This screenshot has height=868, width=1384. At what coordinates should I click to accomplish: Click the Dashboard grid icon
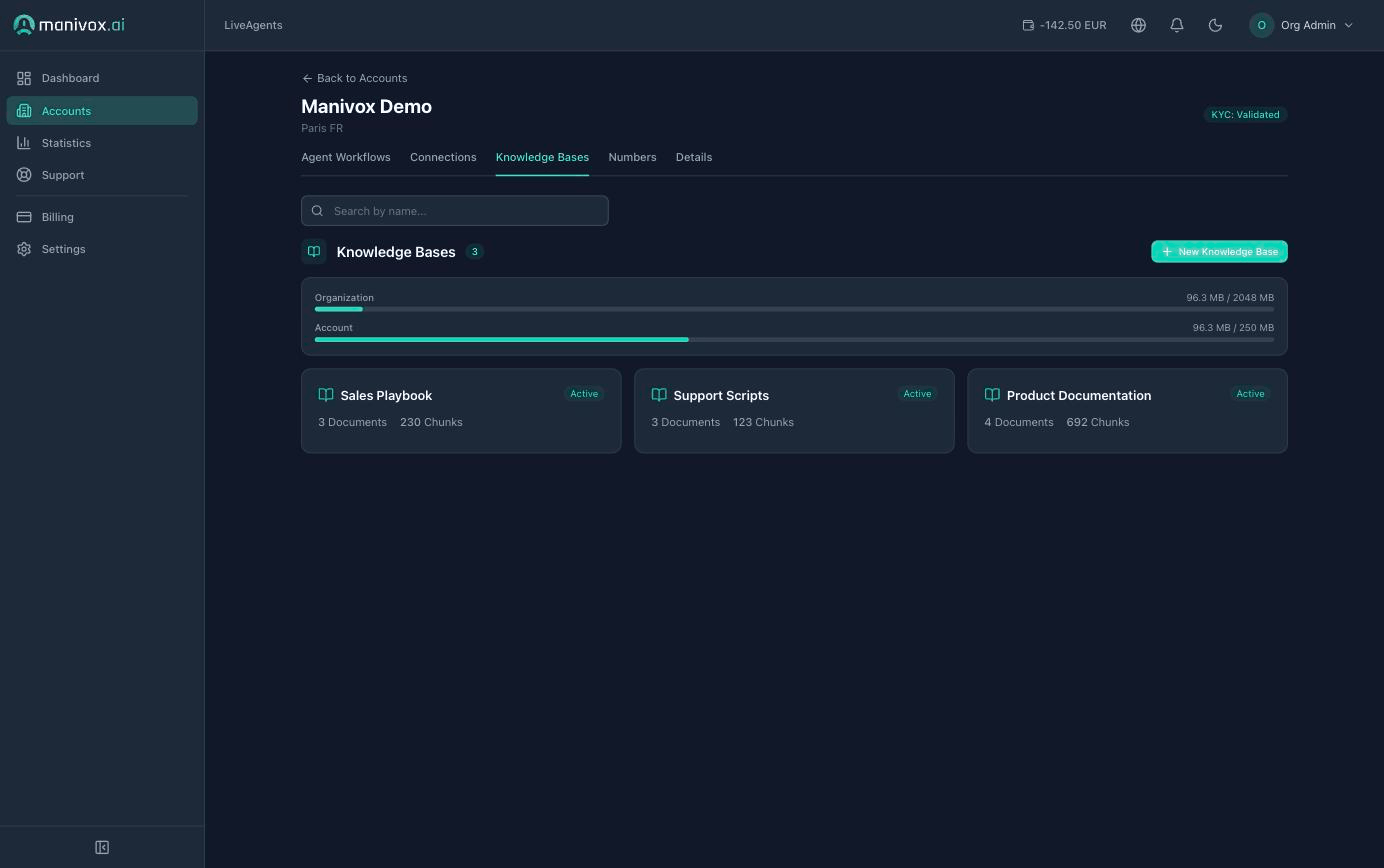click(24, 78)
